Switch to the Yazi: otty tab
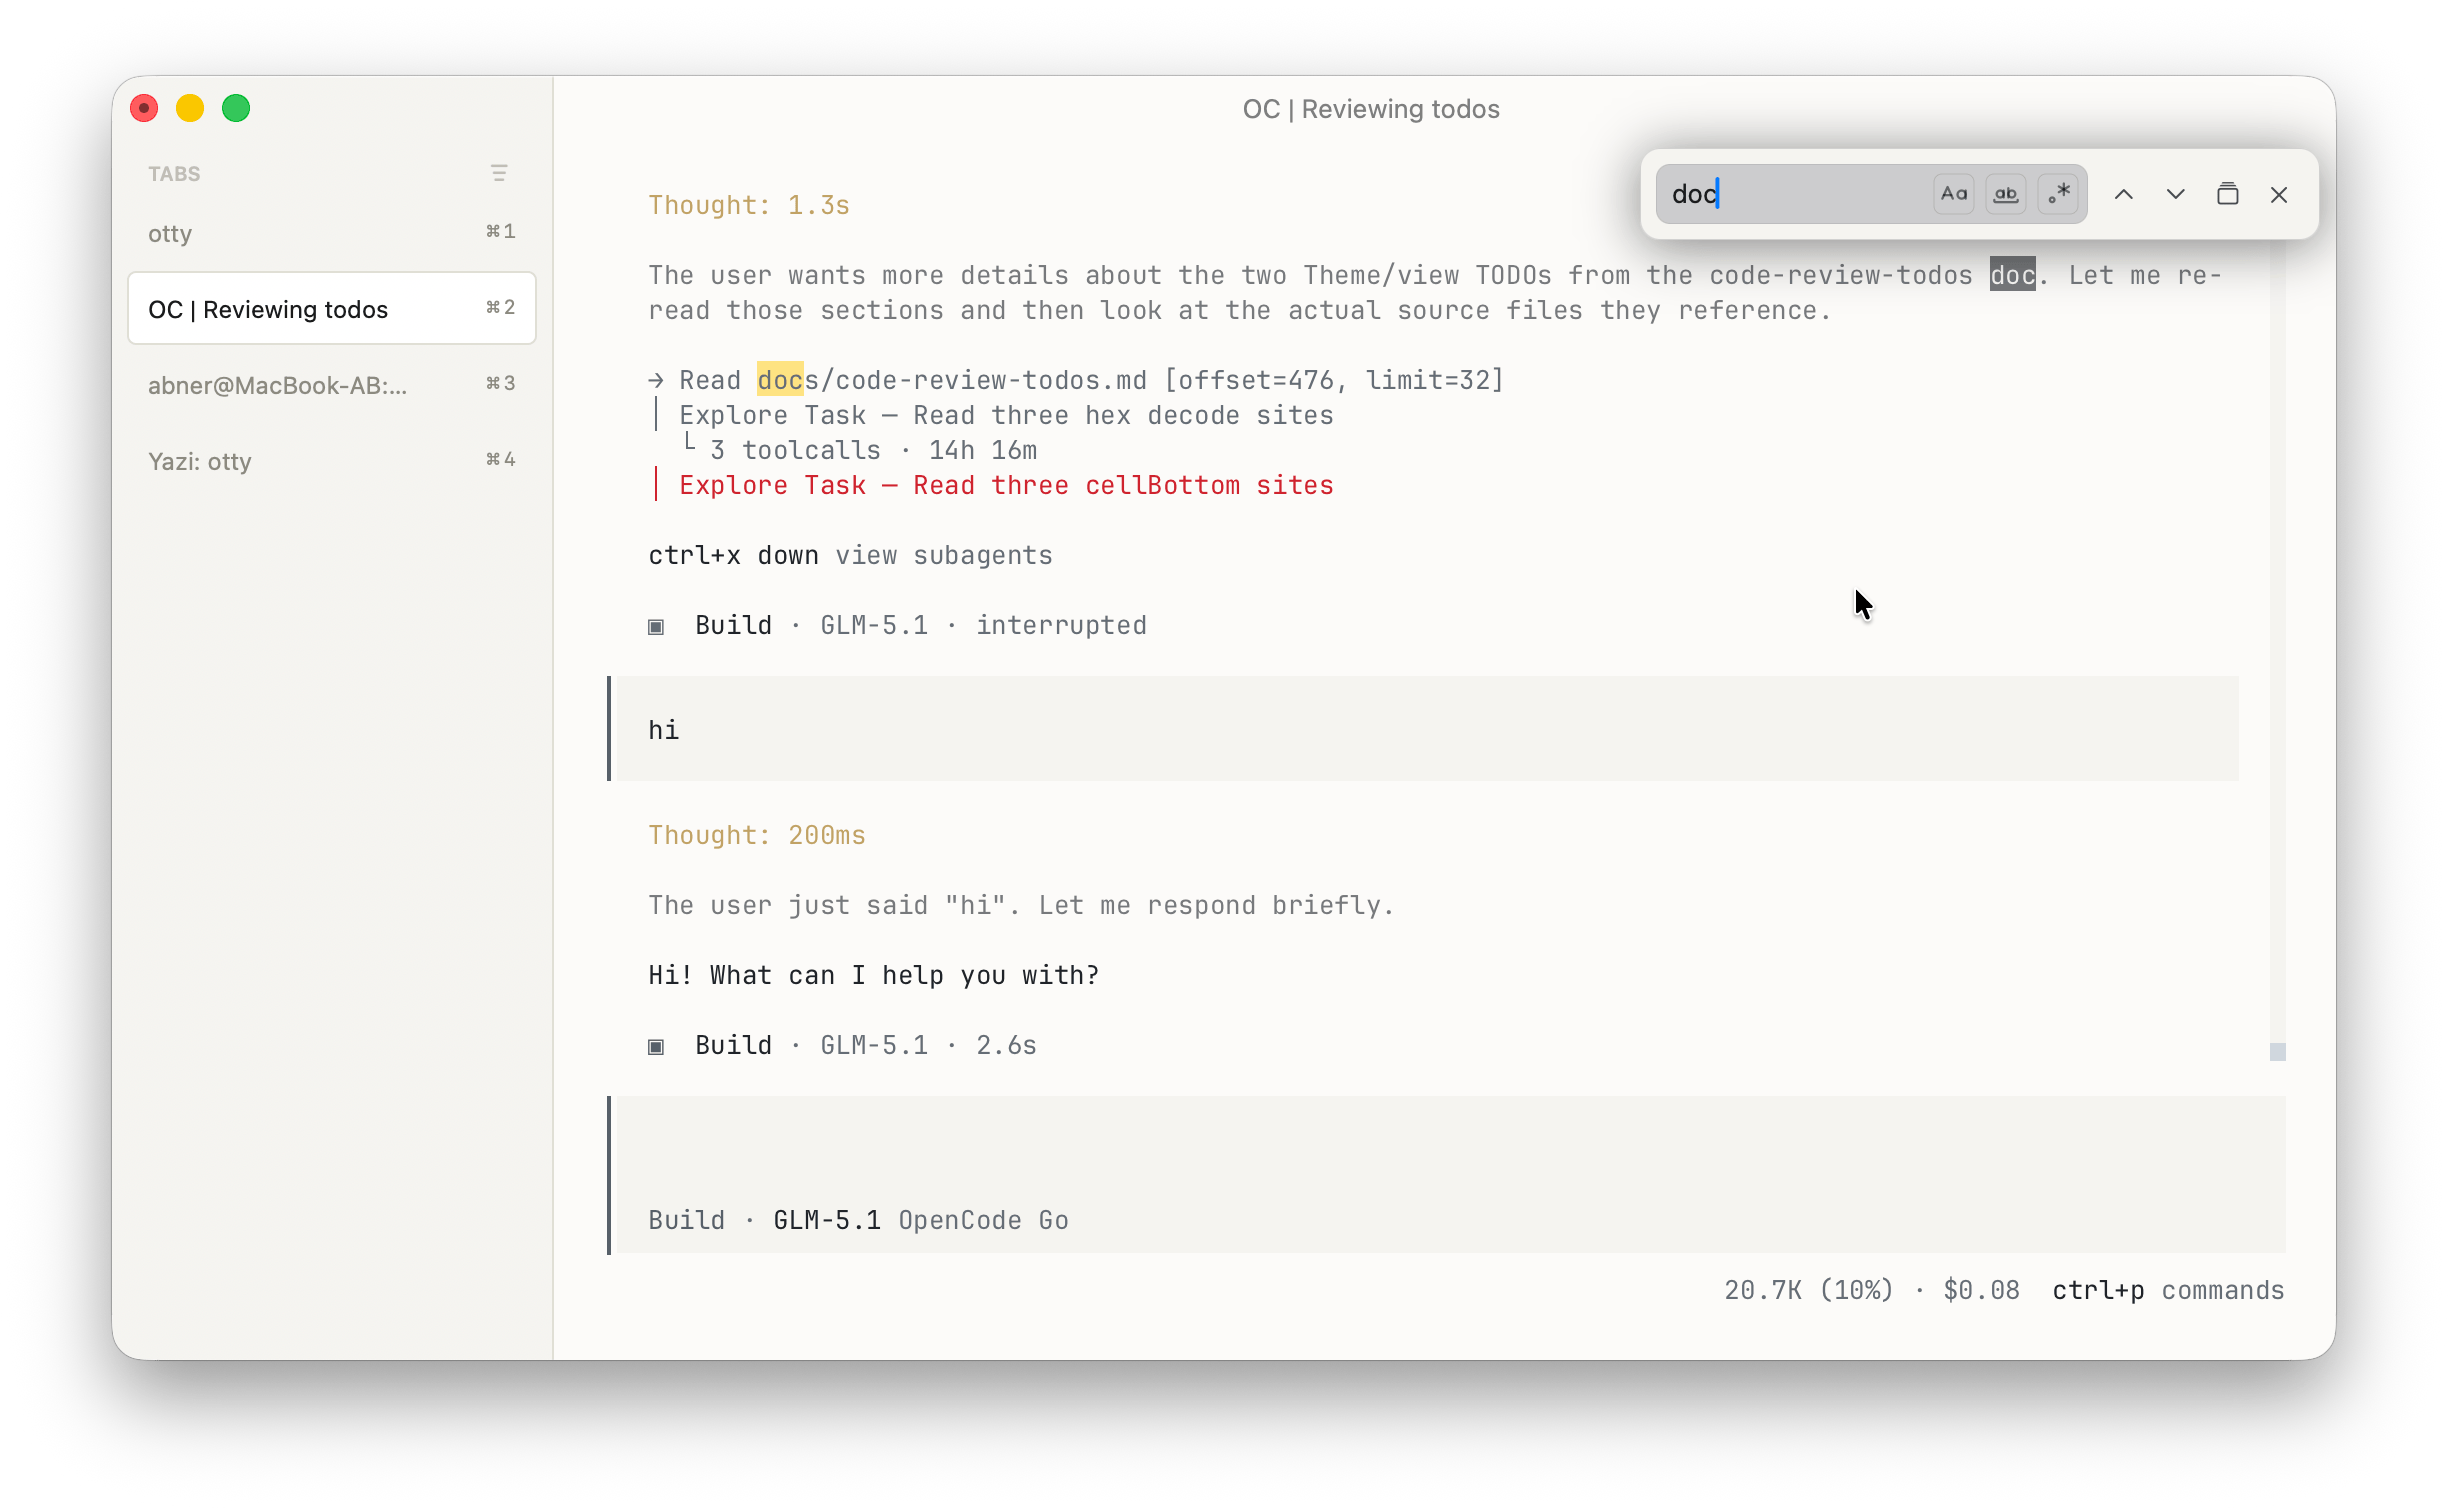 point(331,461)
